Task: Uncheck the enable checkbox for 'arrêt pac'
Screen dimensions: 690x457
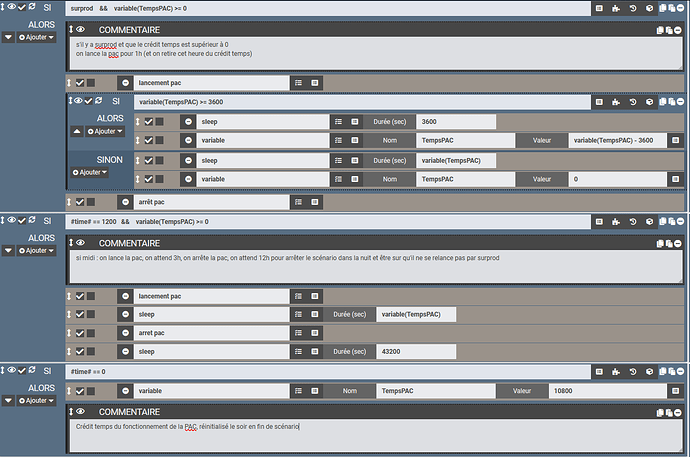Action: (78, 202)
